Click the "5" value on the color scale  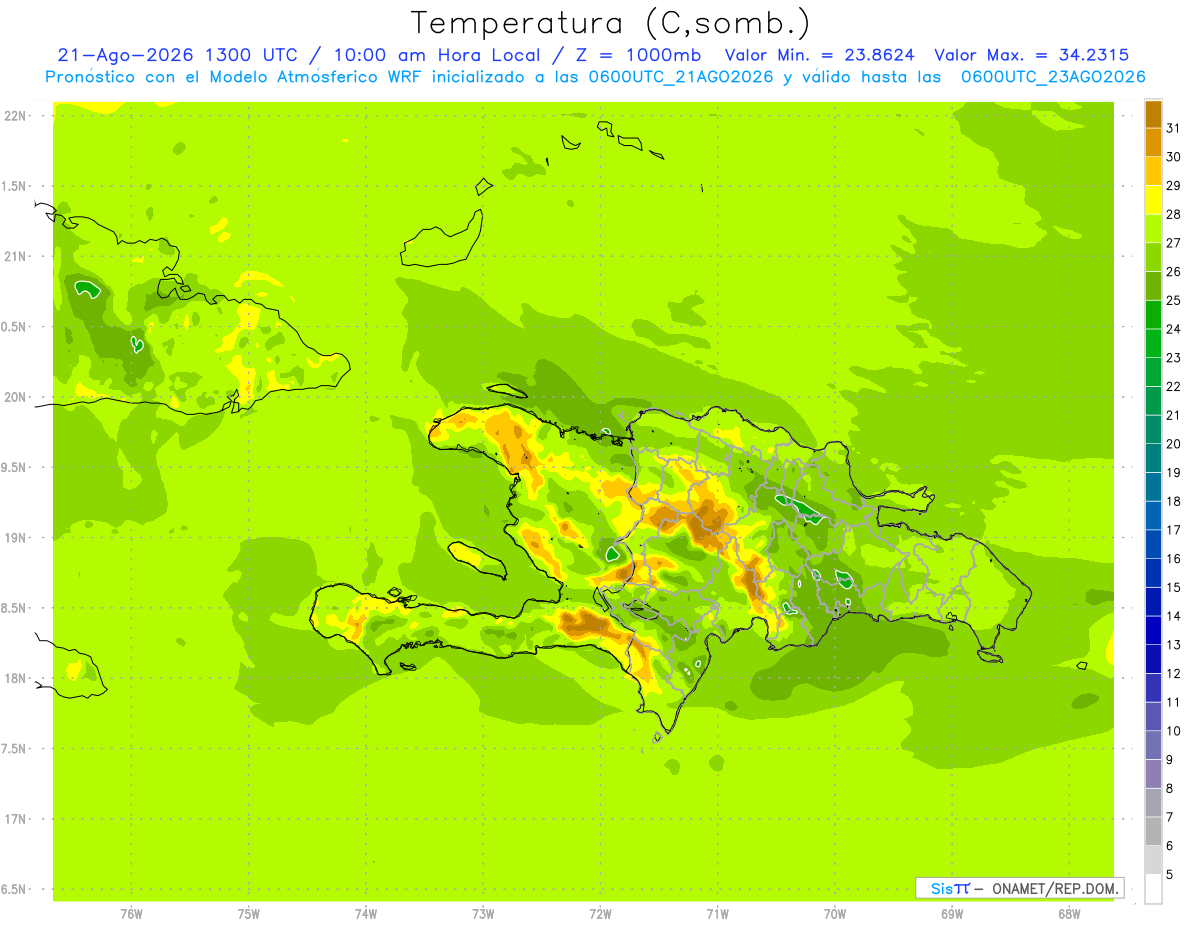click(1170, 875)
